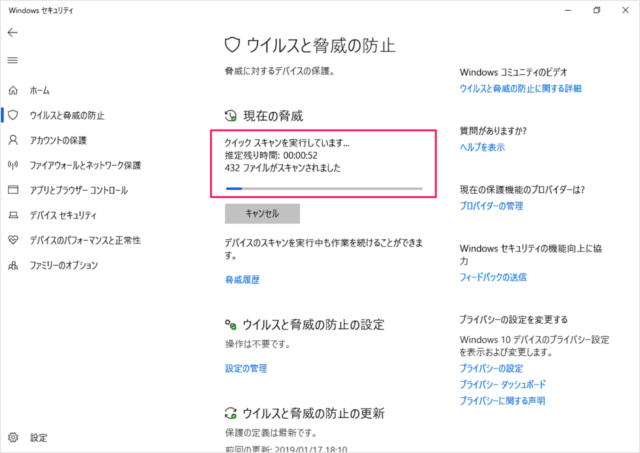This screenshot has width=640, height=453.
Task: Go back with the back arrow
Action: click(13, 33)
